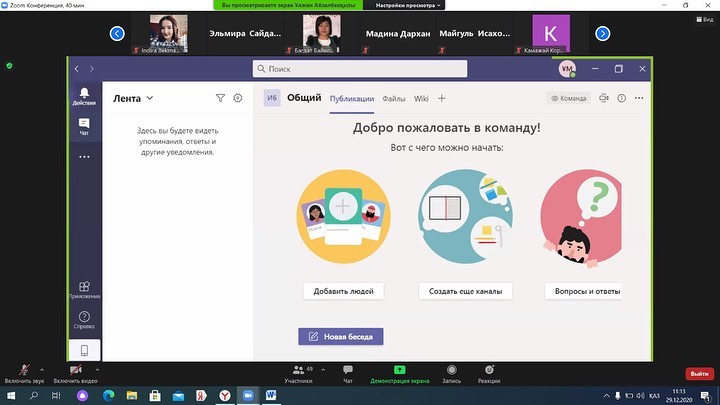Open feed settings gear icon
Viewport: 720px width, 405px height.
[237, 98]
